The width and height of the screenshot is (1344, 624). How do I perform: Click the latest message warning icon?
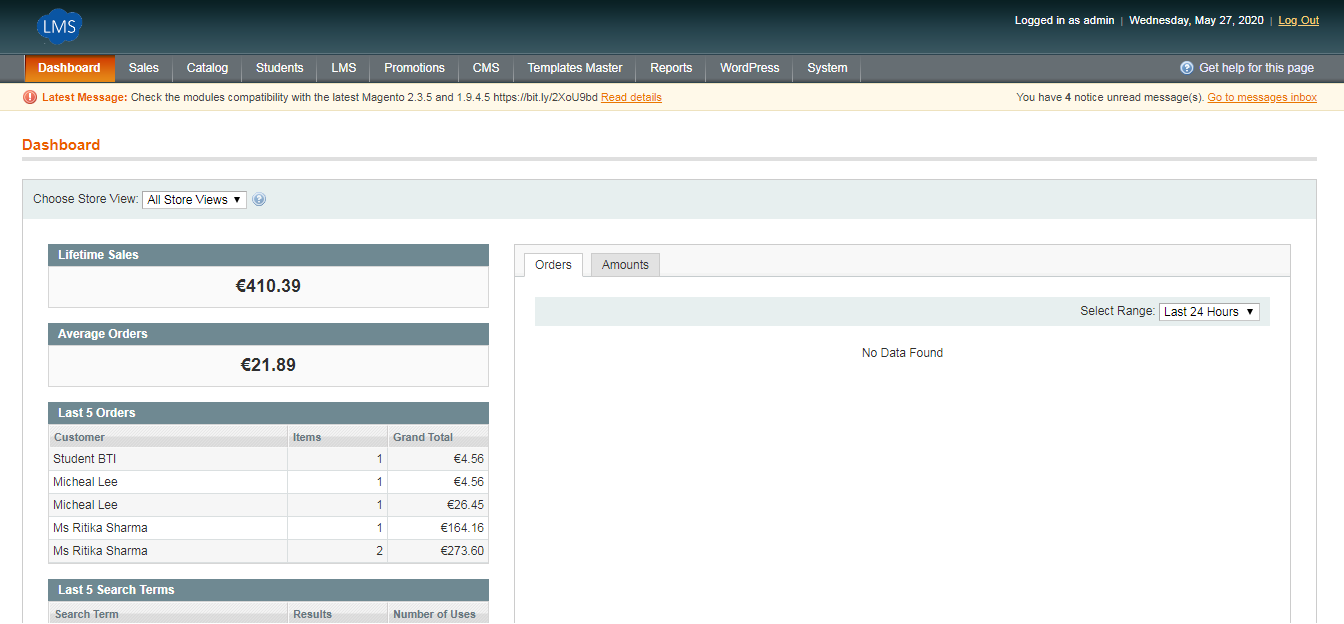click(30, 97)
